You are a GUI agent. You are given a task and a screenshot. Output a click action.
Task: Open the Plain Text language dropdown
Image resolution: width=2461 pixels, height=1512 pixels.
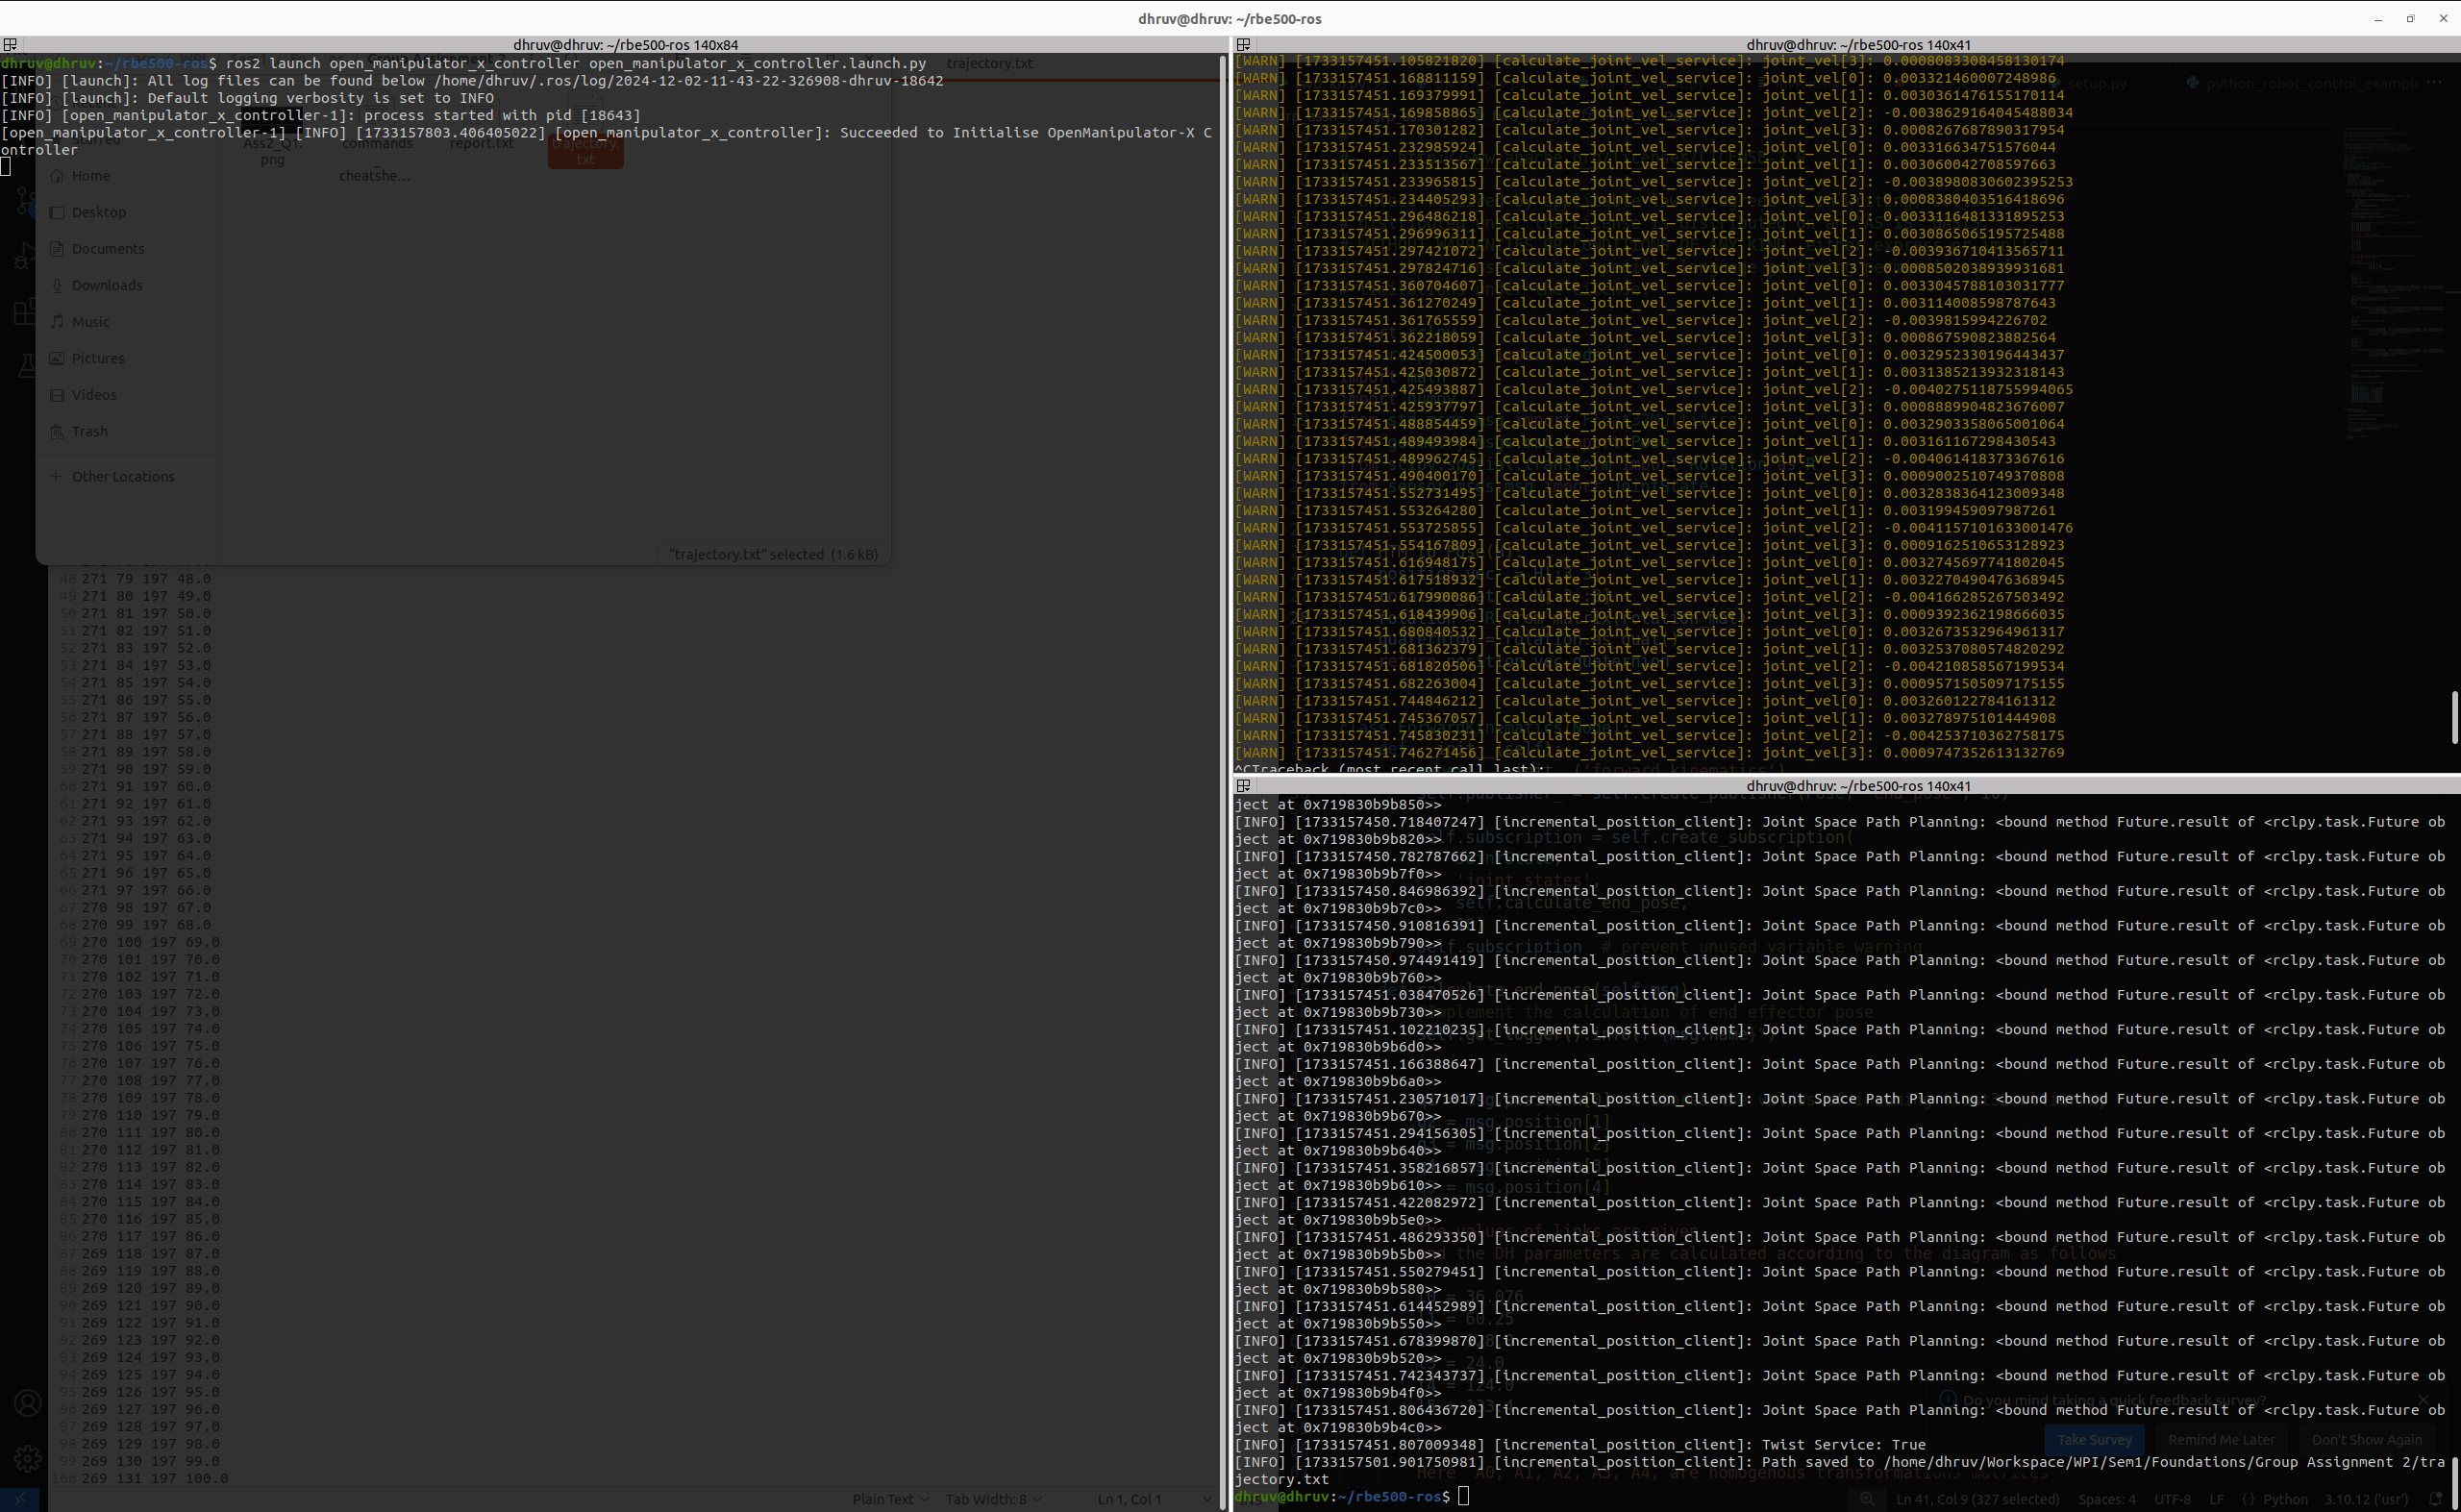(890, 1499)
